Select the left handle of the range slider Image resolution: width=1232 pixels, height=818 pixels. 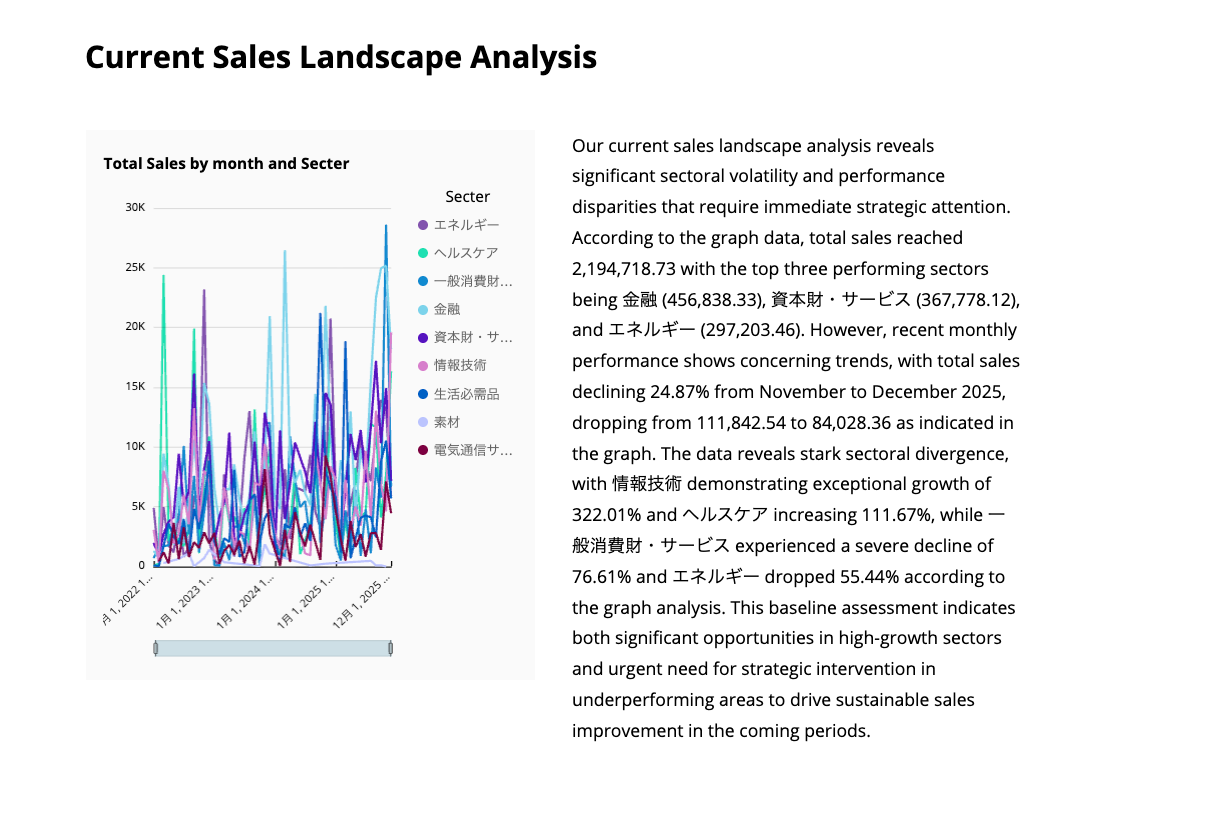[x=157, y=647]
